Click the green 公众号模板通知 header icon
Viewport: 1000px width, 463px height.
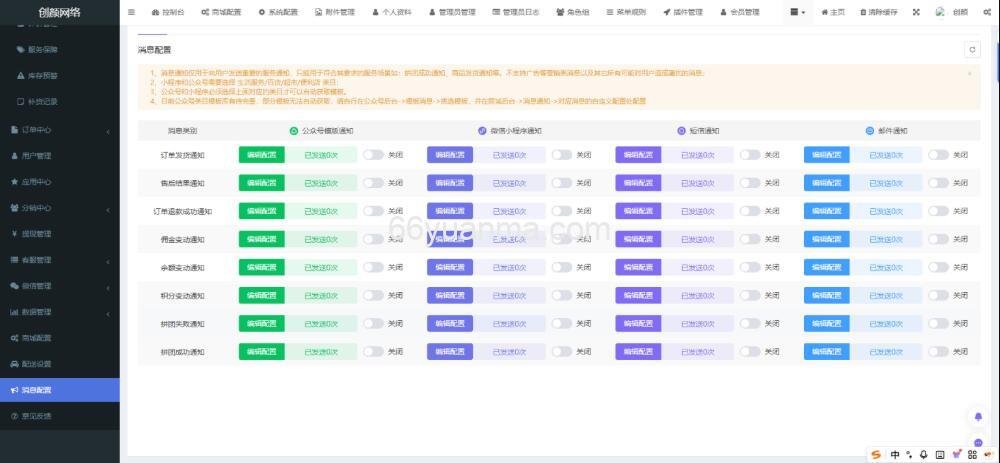[294, 131]
